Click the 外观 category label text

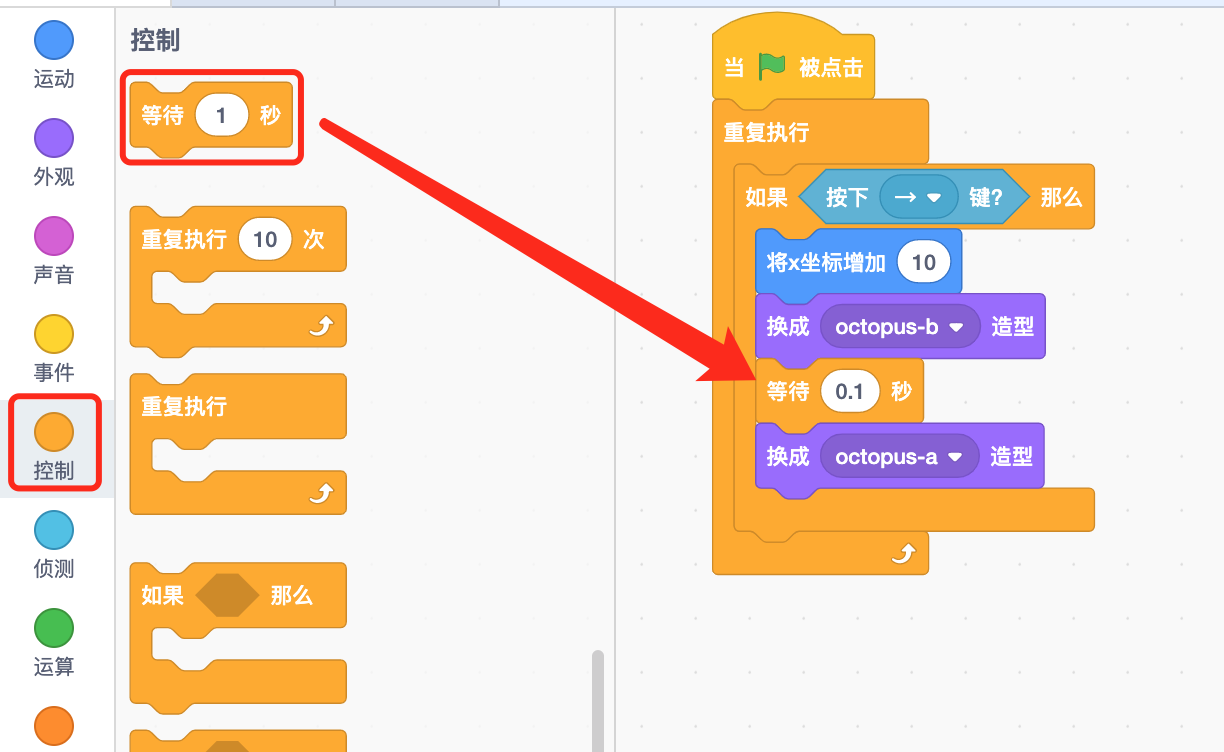click(54, 178)
